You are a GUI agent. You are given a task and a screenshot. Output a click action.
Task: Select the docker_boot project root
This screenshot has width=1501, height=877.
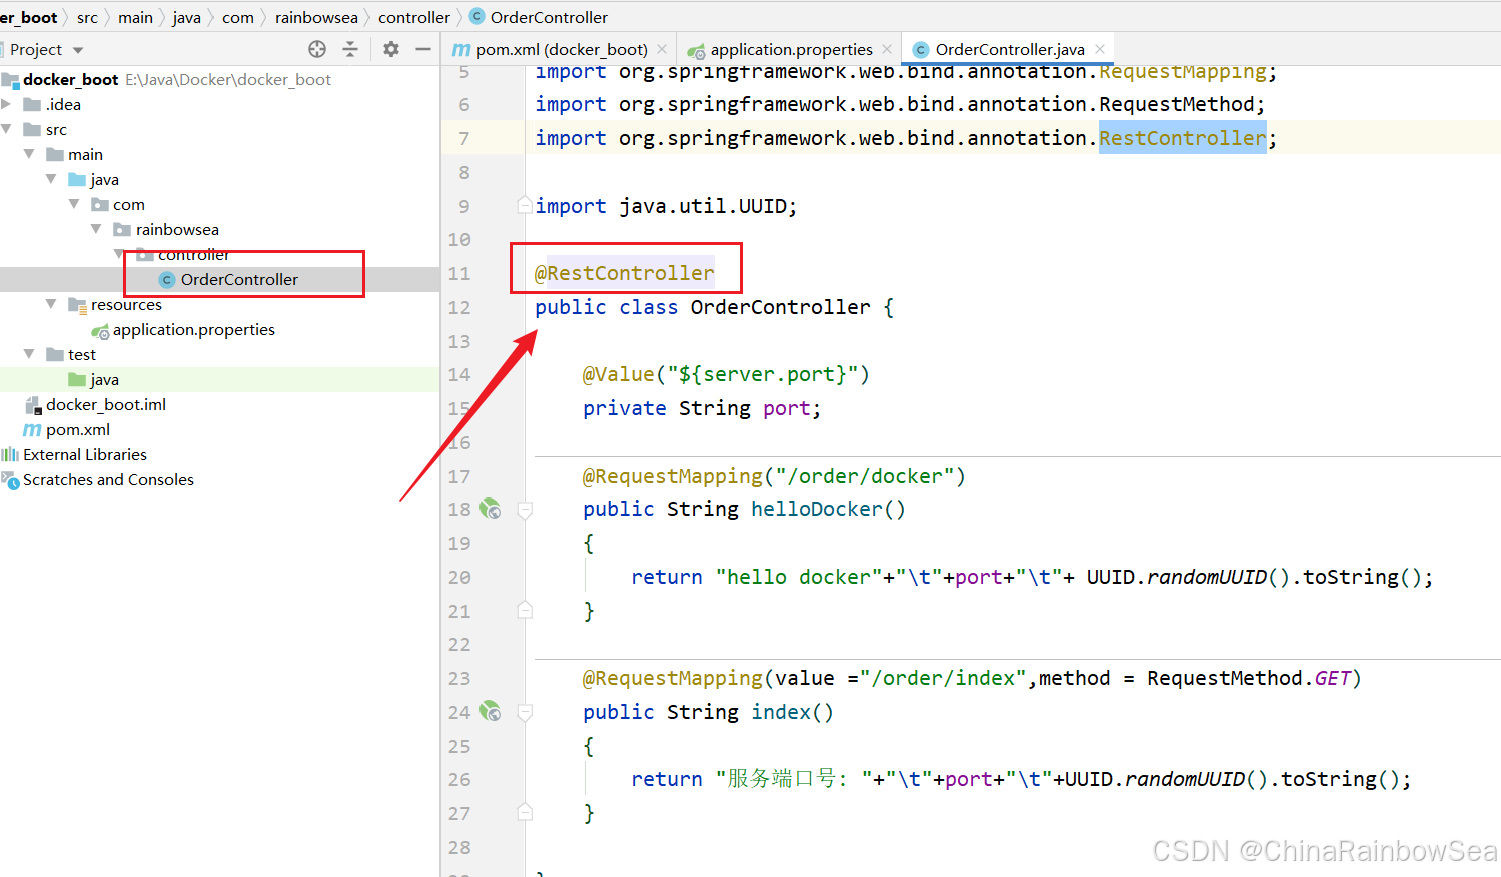[x=71, y=79]
